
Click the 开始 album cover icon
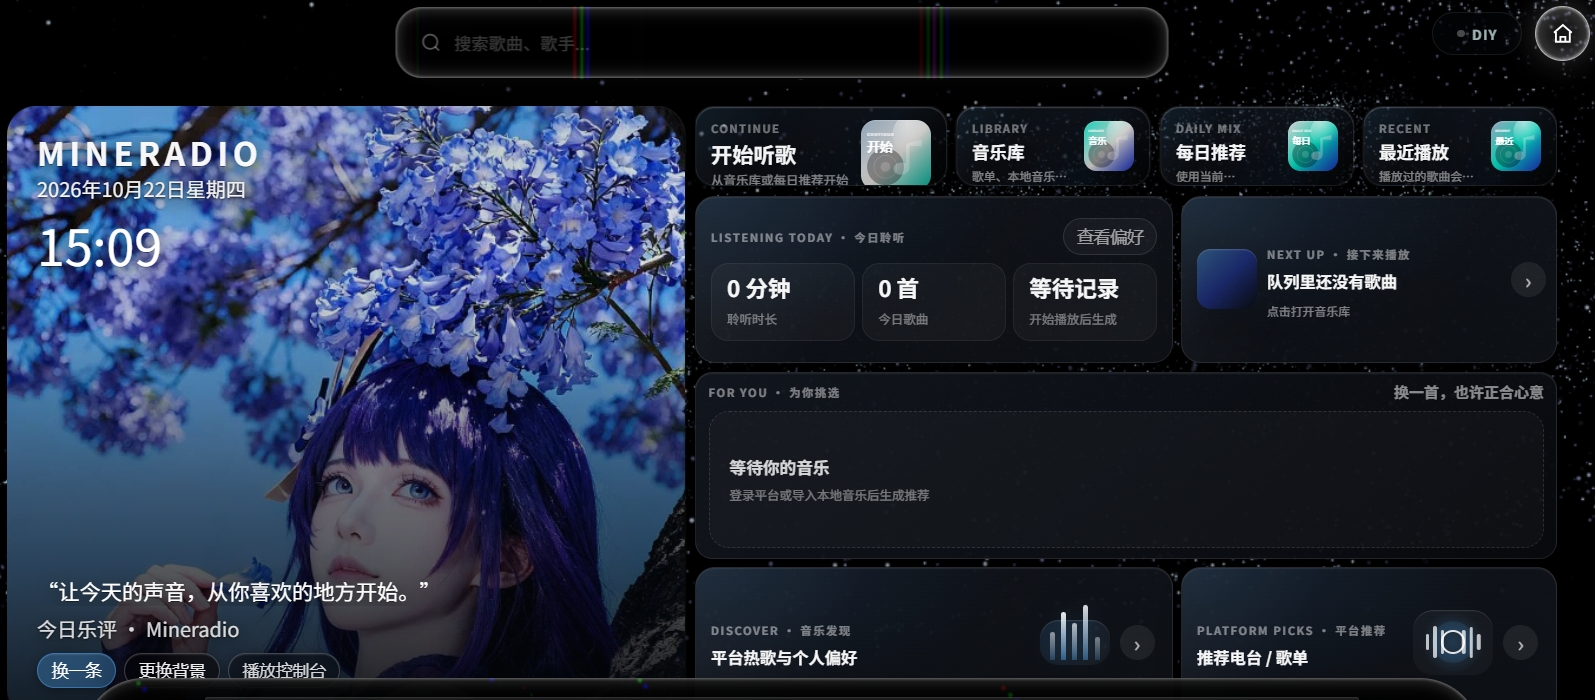(x=896, y=152)
